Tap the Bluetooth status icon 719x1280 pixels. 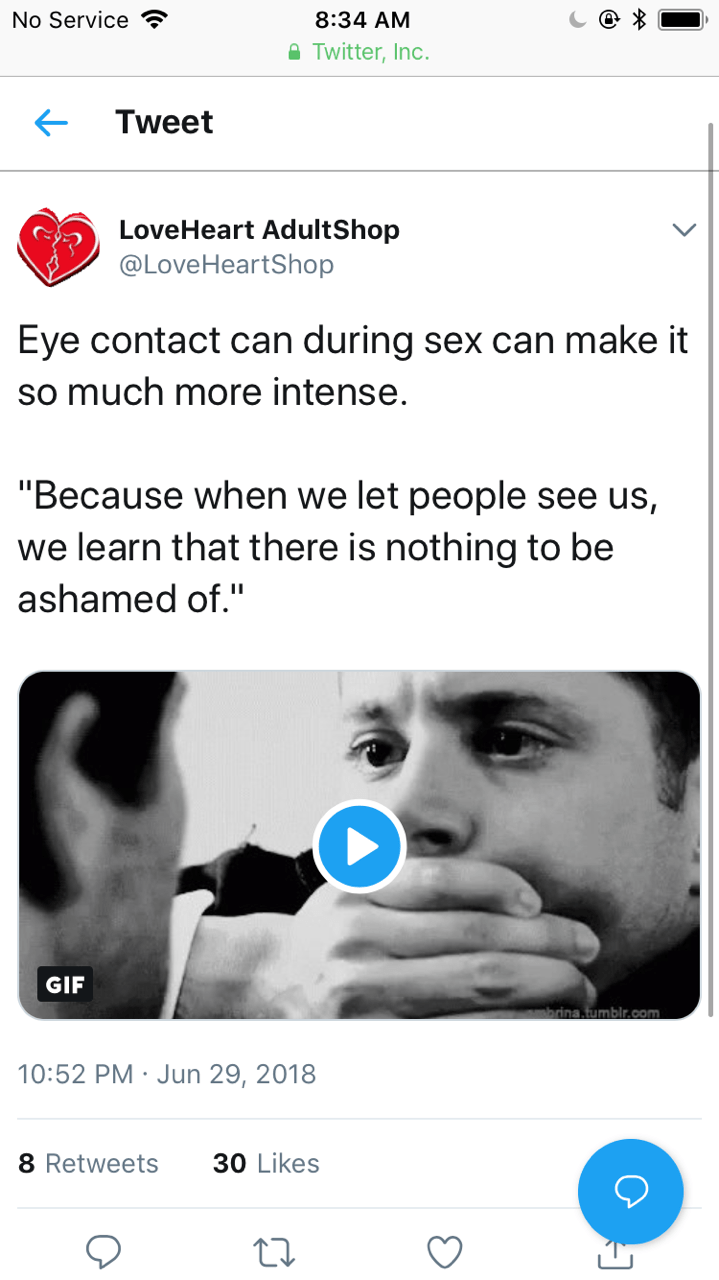coord(640,19)
